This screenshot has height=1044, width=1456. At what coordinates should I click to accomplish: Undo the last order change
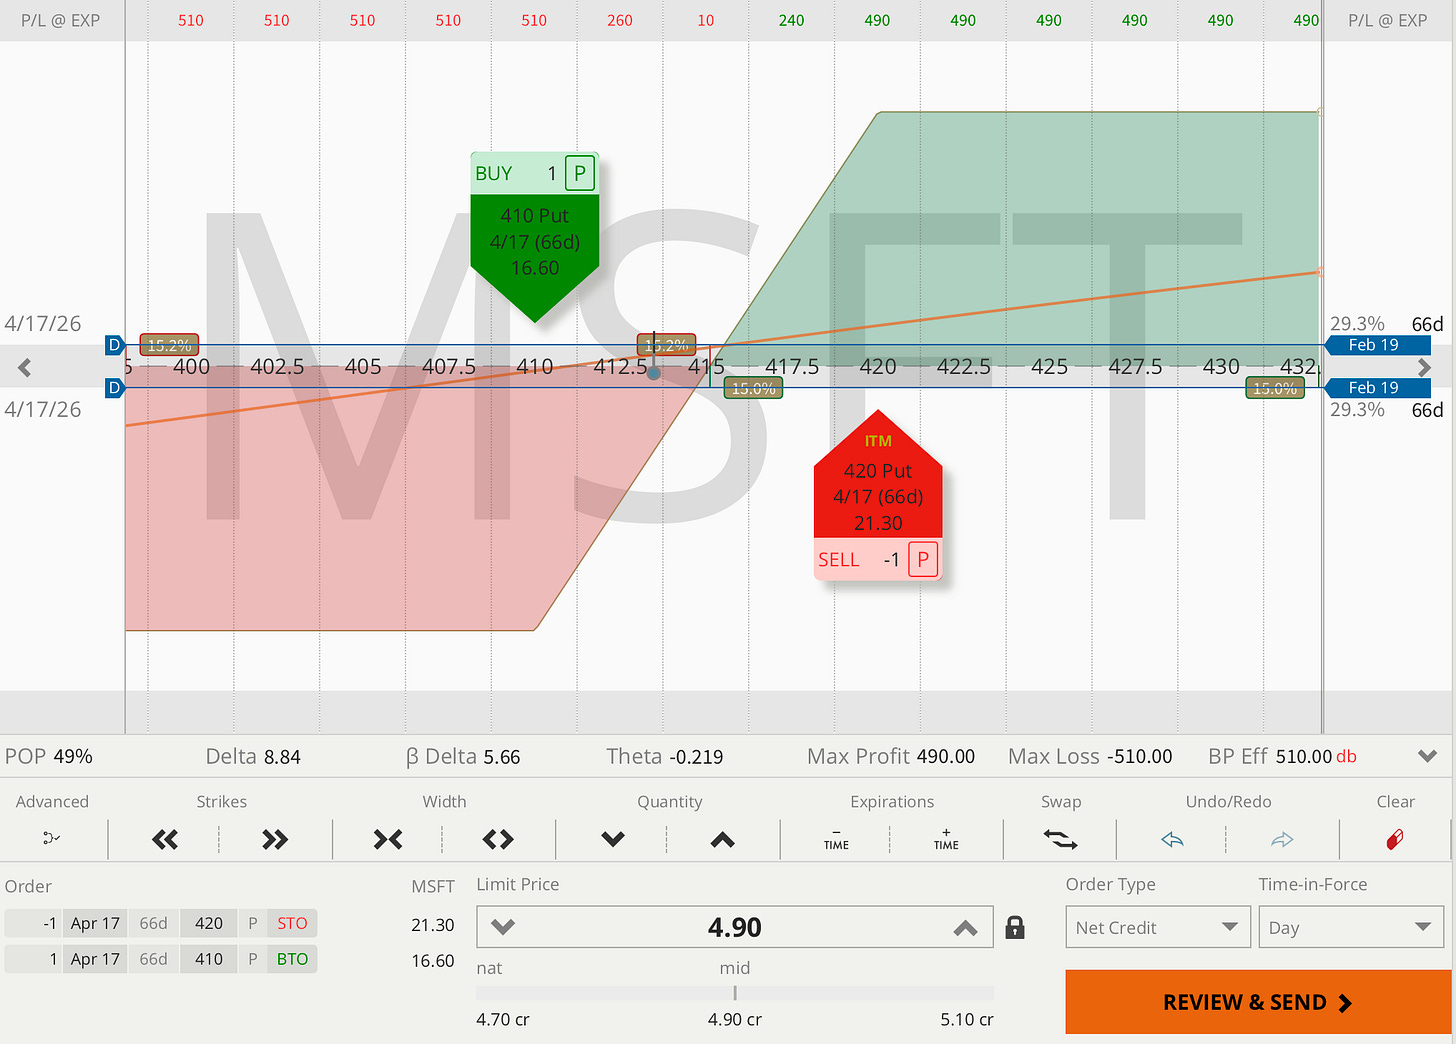tap(1172, 840)
